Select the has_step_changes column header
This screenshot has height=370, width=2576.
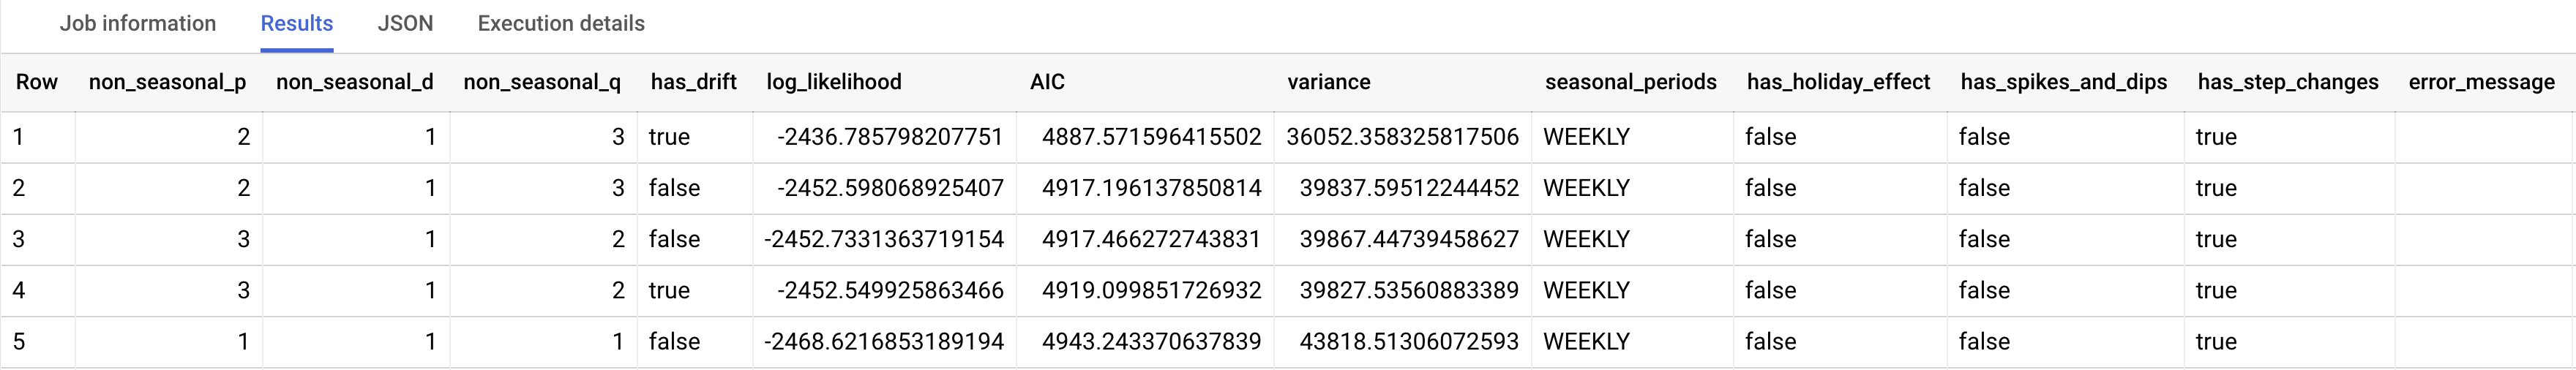pyautogui.click(x=2287, y=82)
